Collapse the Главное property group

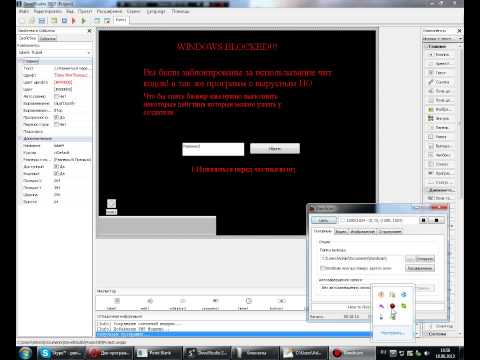22,61
